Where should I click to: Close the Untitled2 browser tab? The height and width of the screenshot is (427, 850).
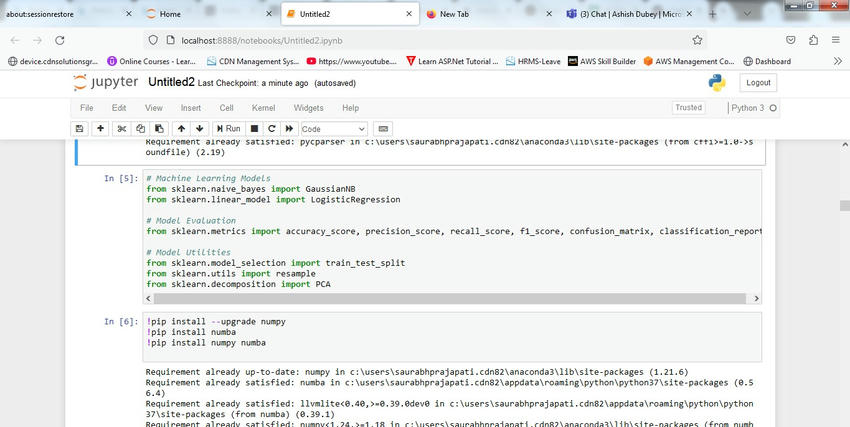(x=409, y=14)
